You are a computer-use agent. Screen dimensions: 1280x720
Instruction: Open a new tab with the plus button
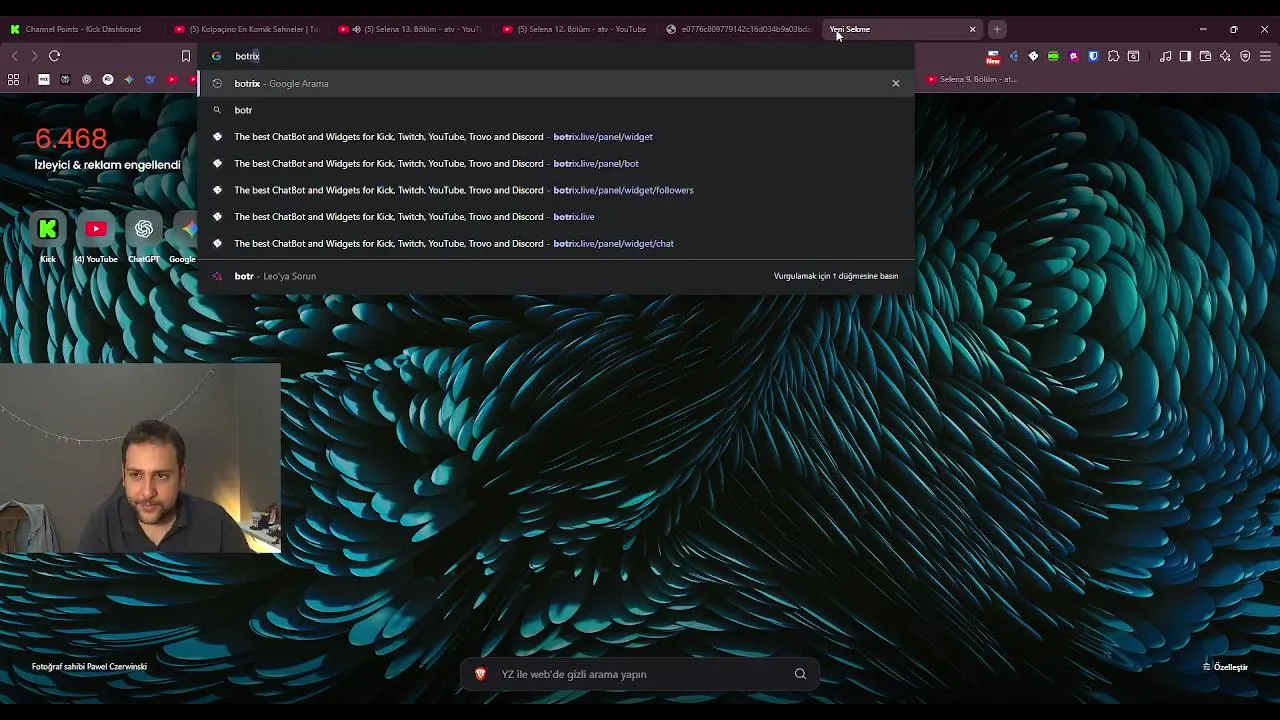(x=997, y=29)
